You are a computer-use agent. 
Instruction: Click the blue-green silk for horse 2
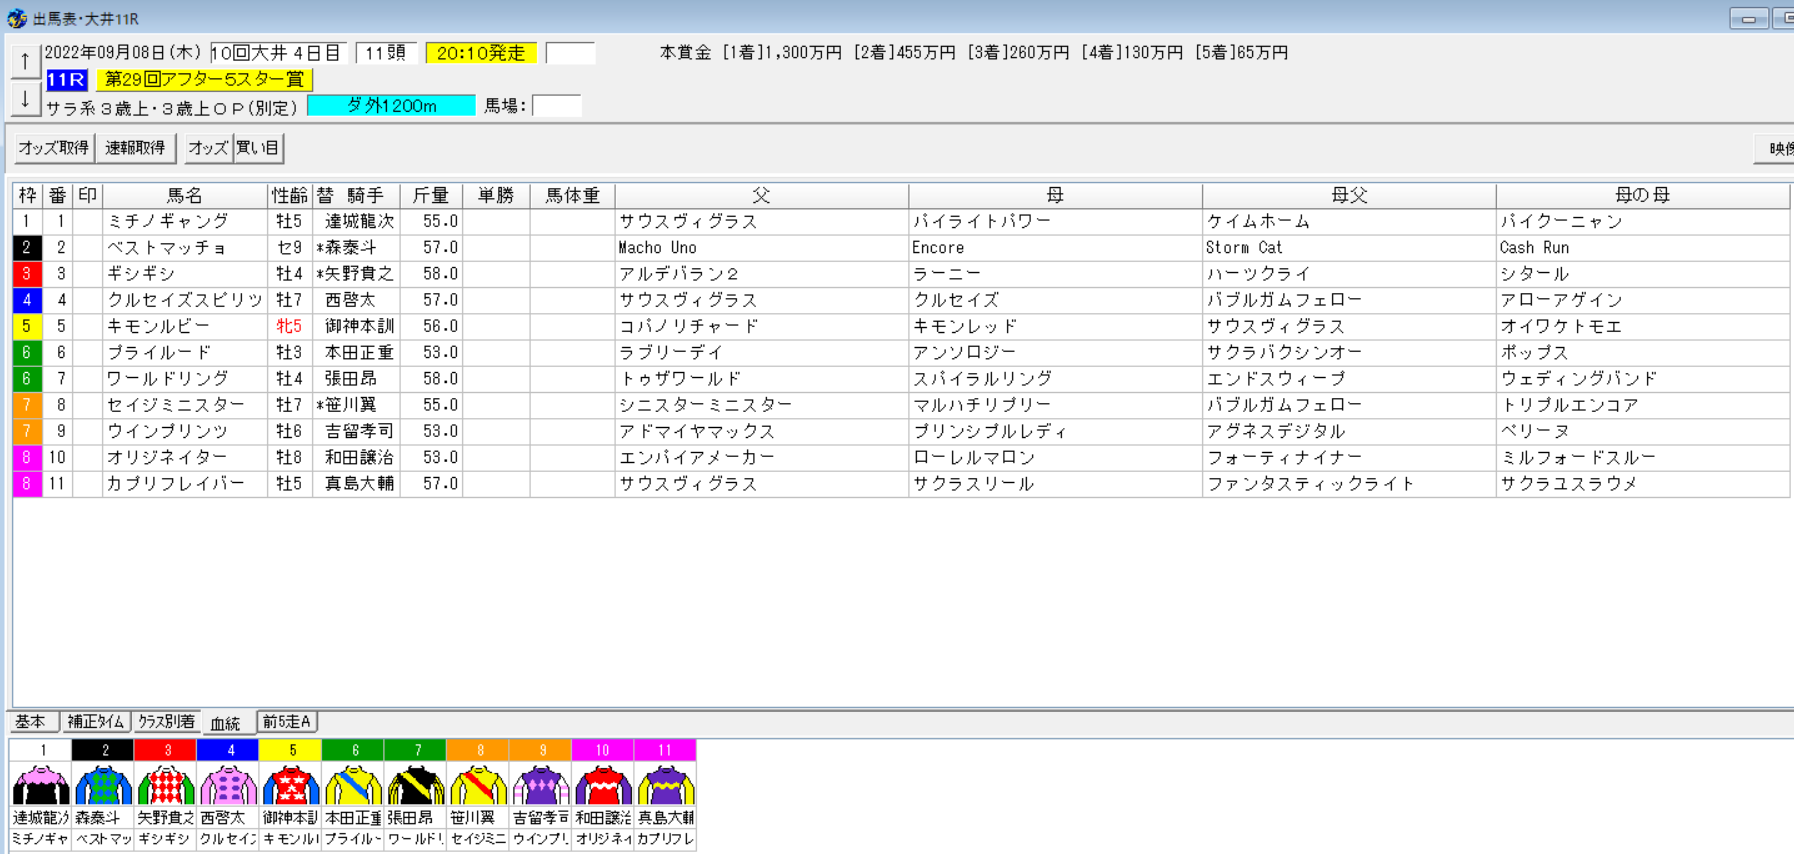(103, 785)
